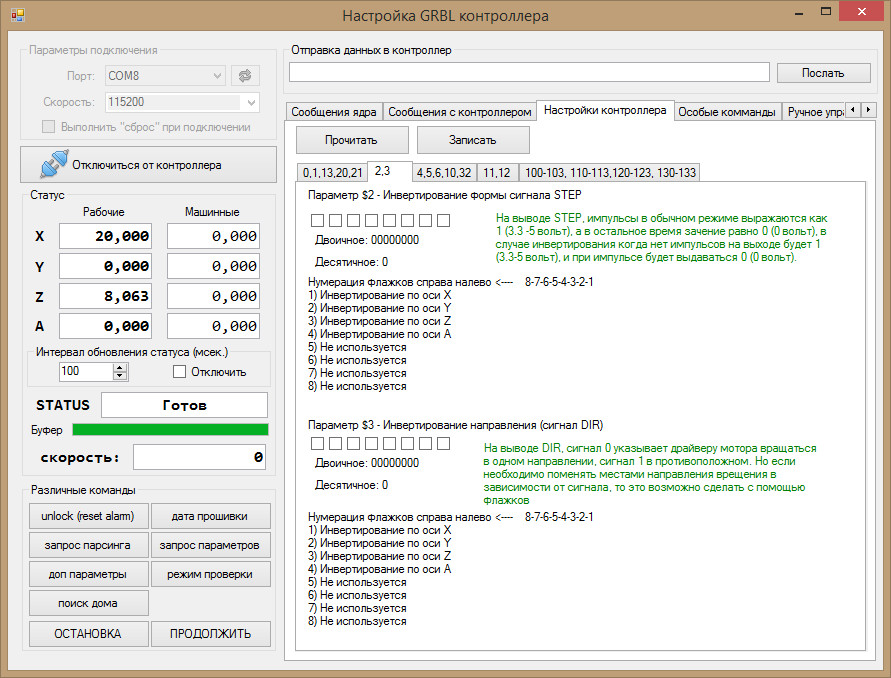Click 'поиск дома' homing button
891x678 pixels.
click(88, 603)
